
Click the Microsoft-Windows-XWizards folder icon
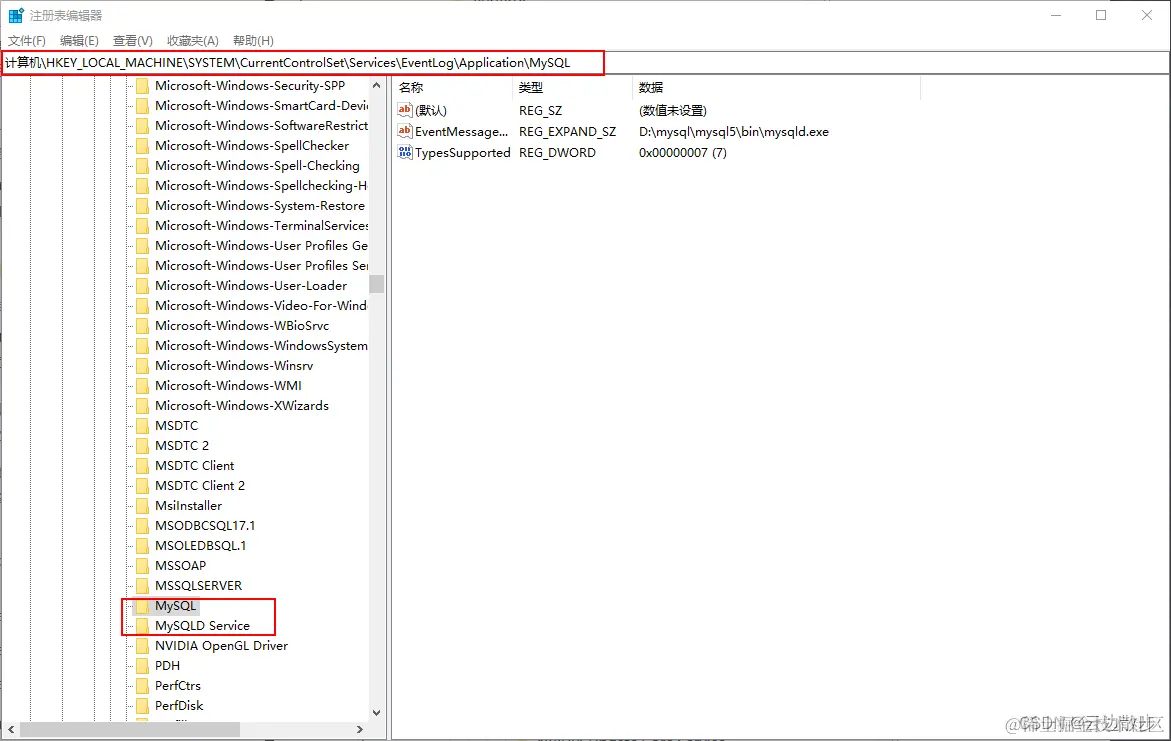pyautogui.click(x=142, y=406)
